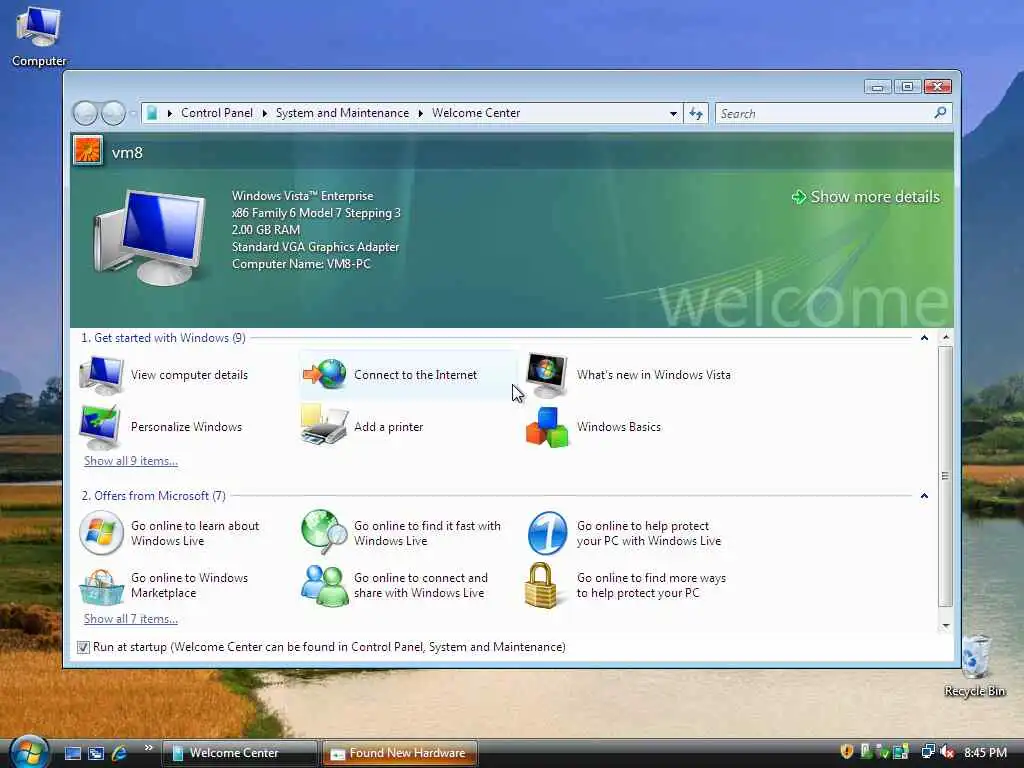Click the large computer image in banner
This screenshot has width=1024, height=768.
(150, 238)
